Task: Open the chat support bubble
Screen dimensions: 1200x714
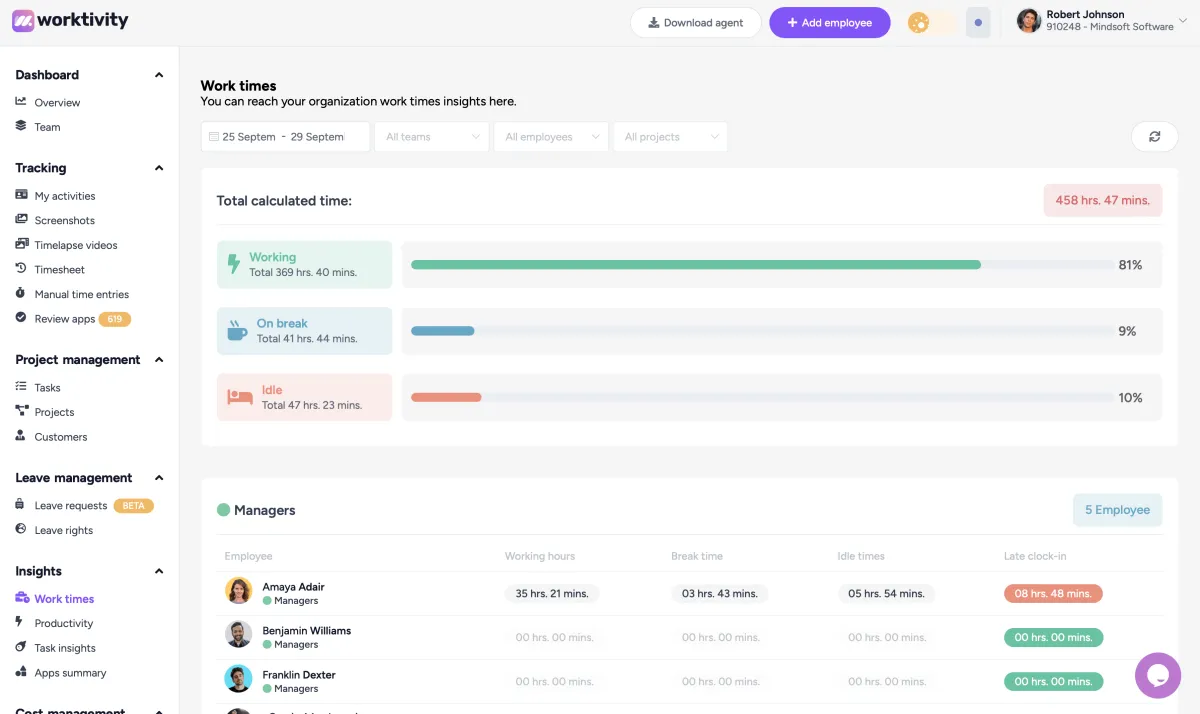Action: (1157, 675)
